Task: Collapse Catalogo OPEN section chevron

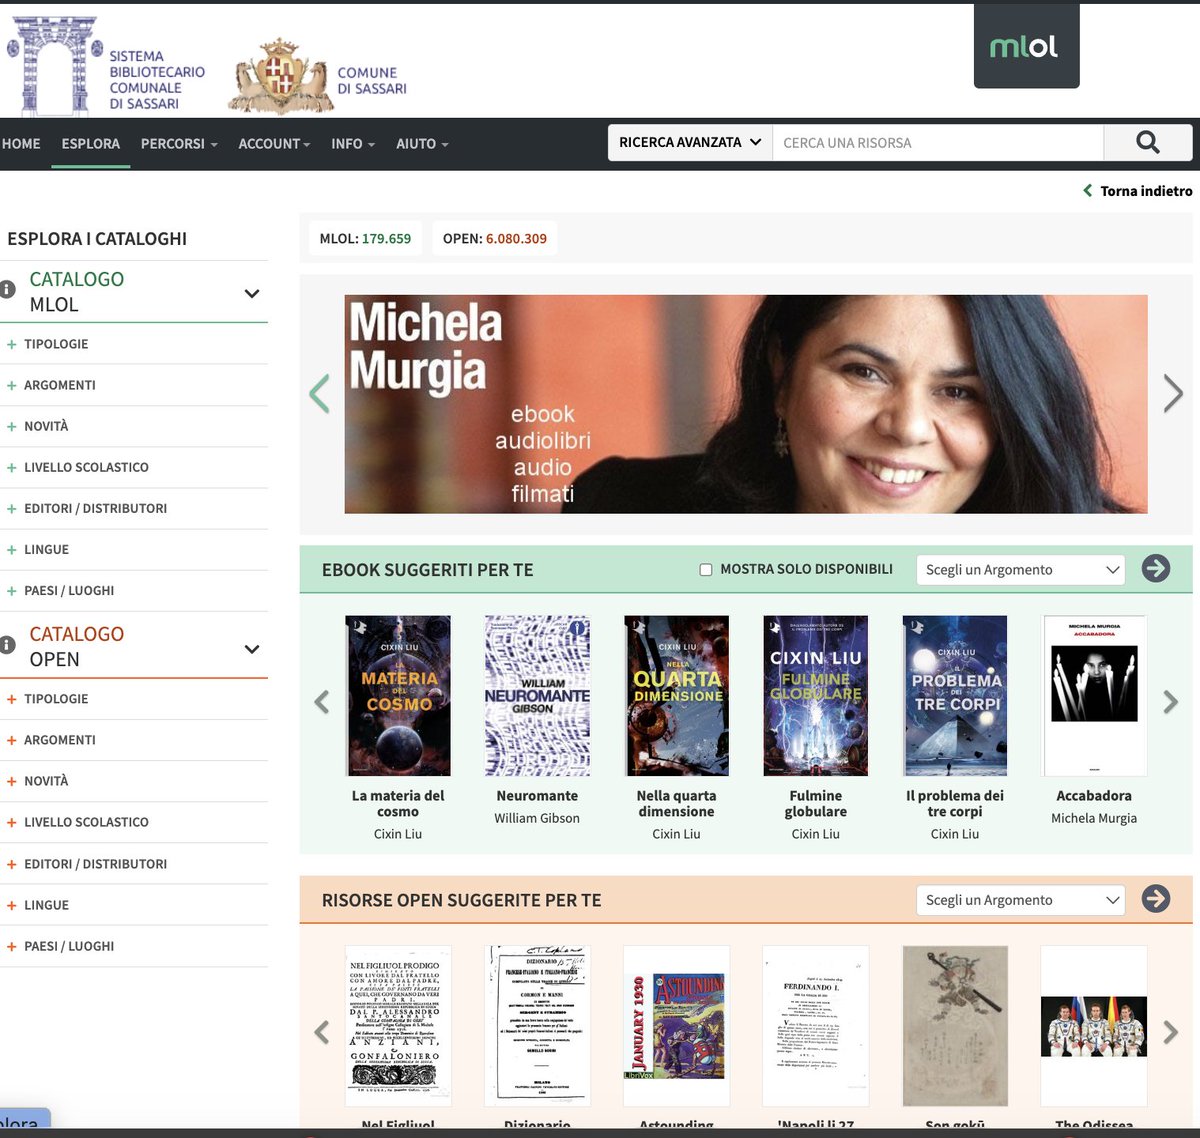Action: pos(252,649)
